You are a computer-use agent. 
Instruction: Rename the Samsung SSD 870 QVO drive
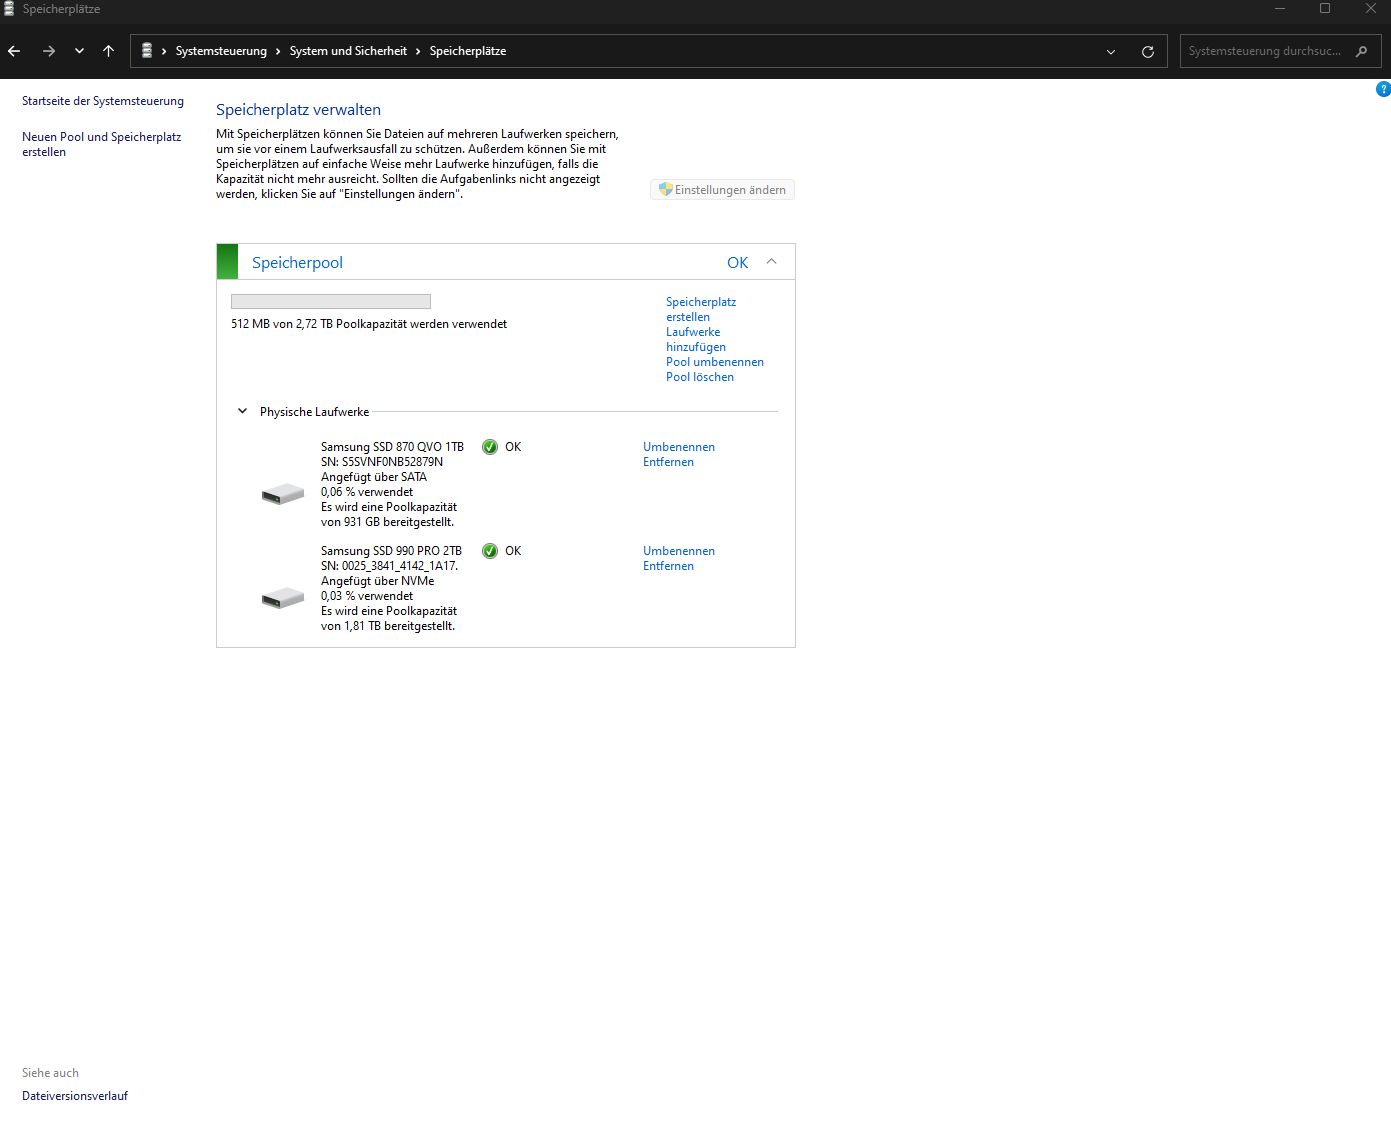pos(679,447)
